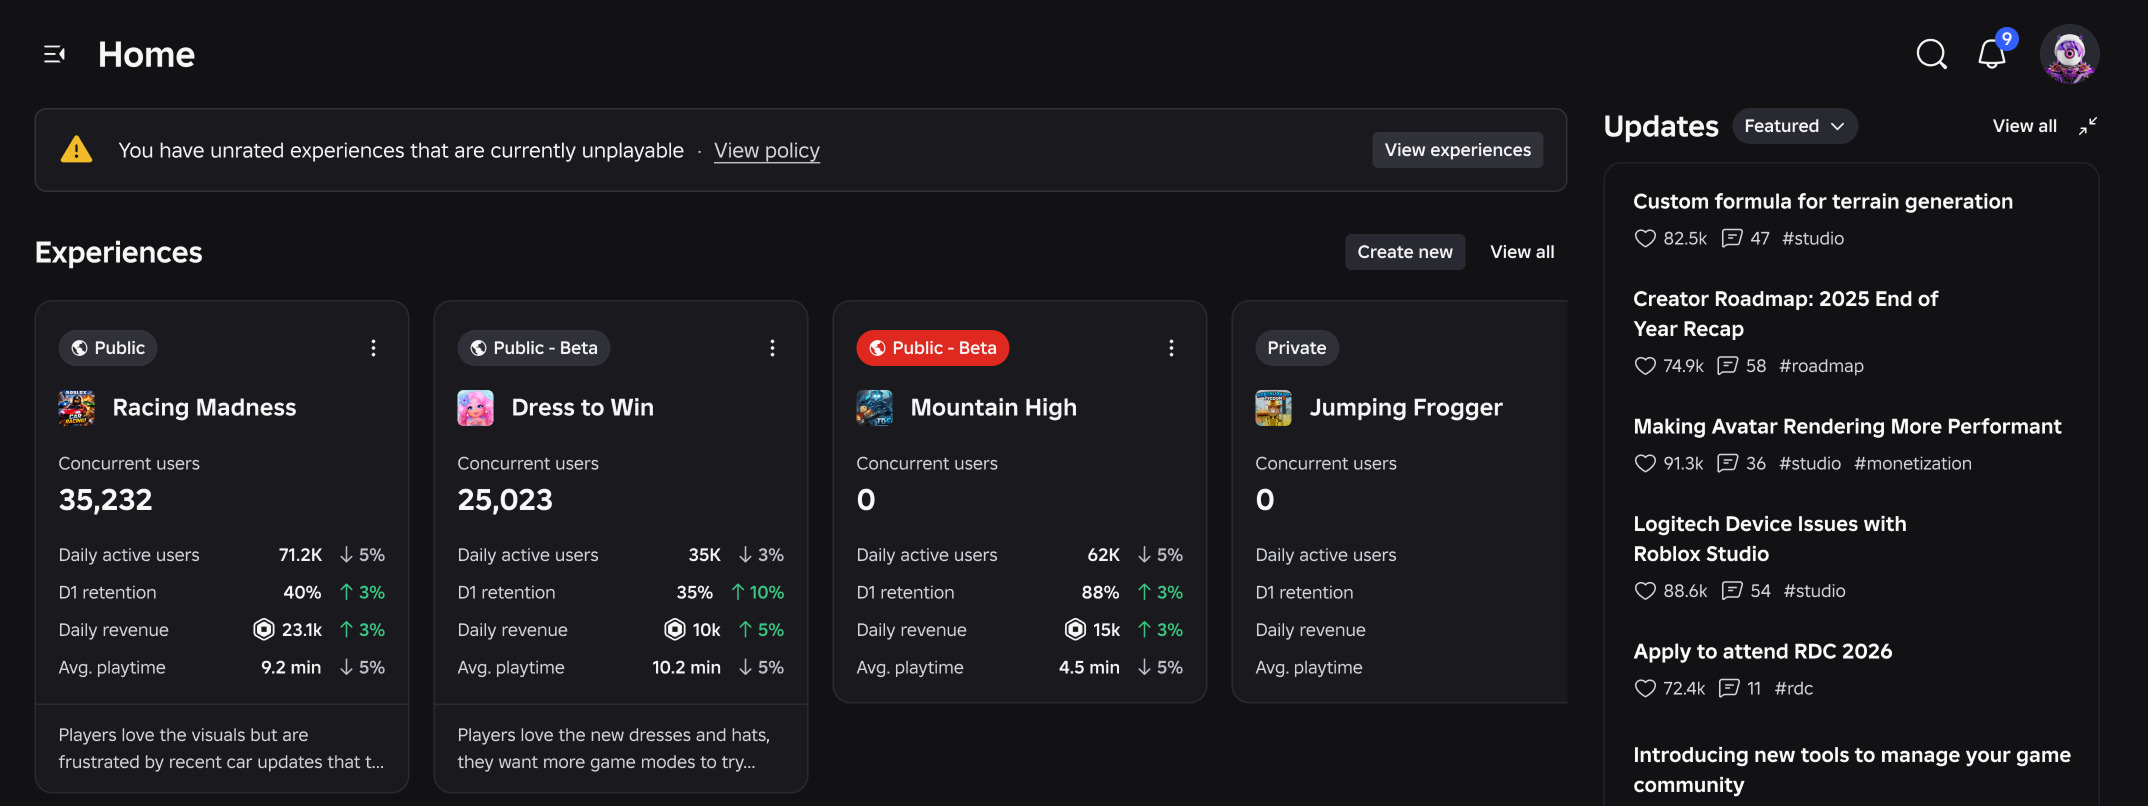Open comments icon on terrain generation post
The height and width of the screenshot is (806, 2148).
[1732, 238]
